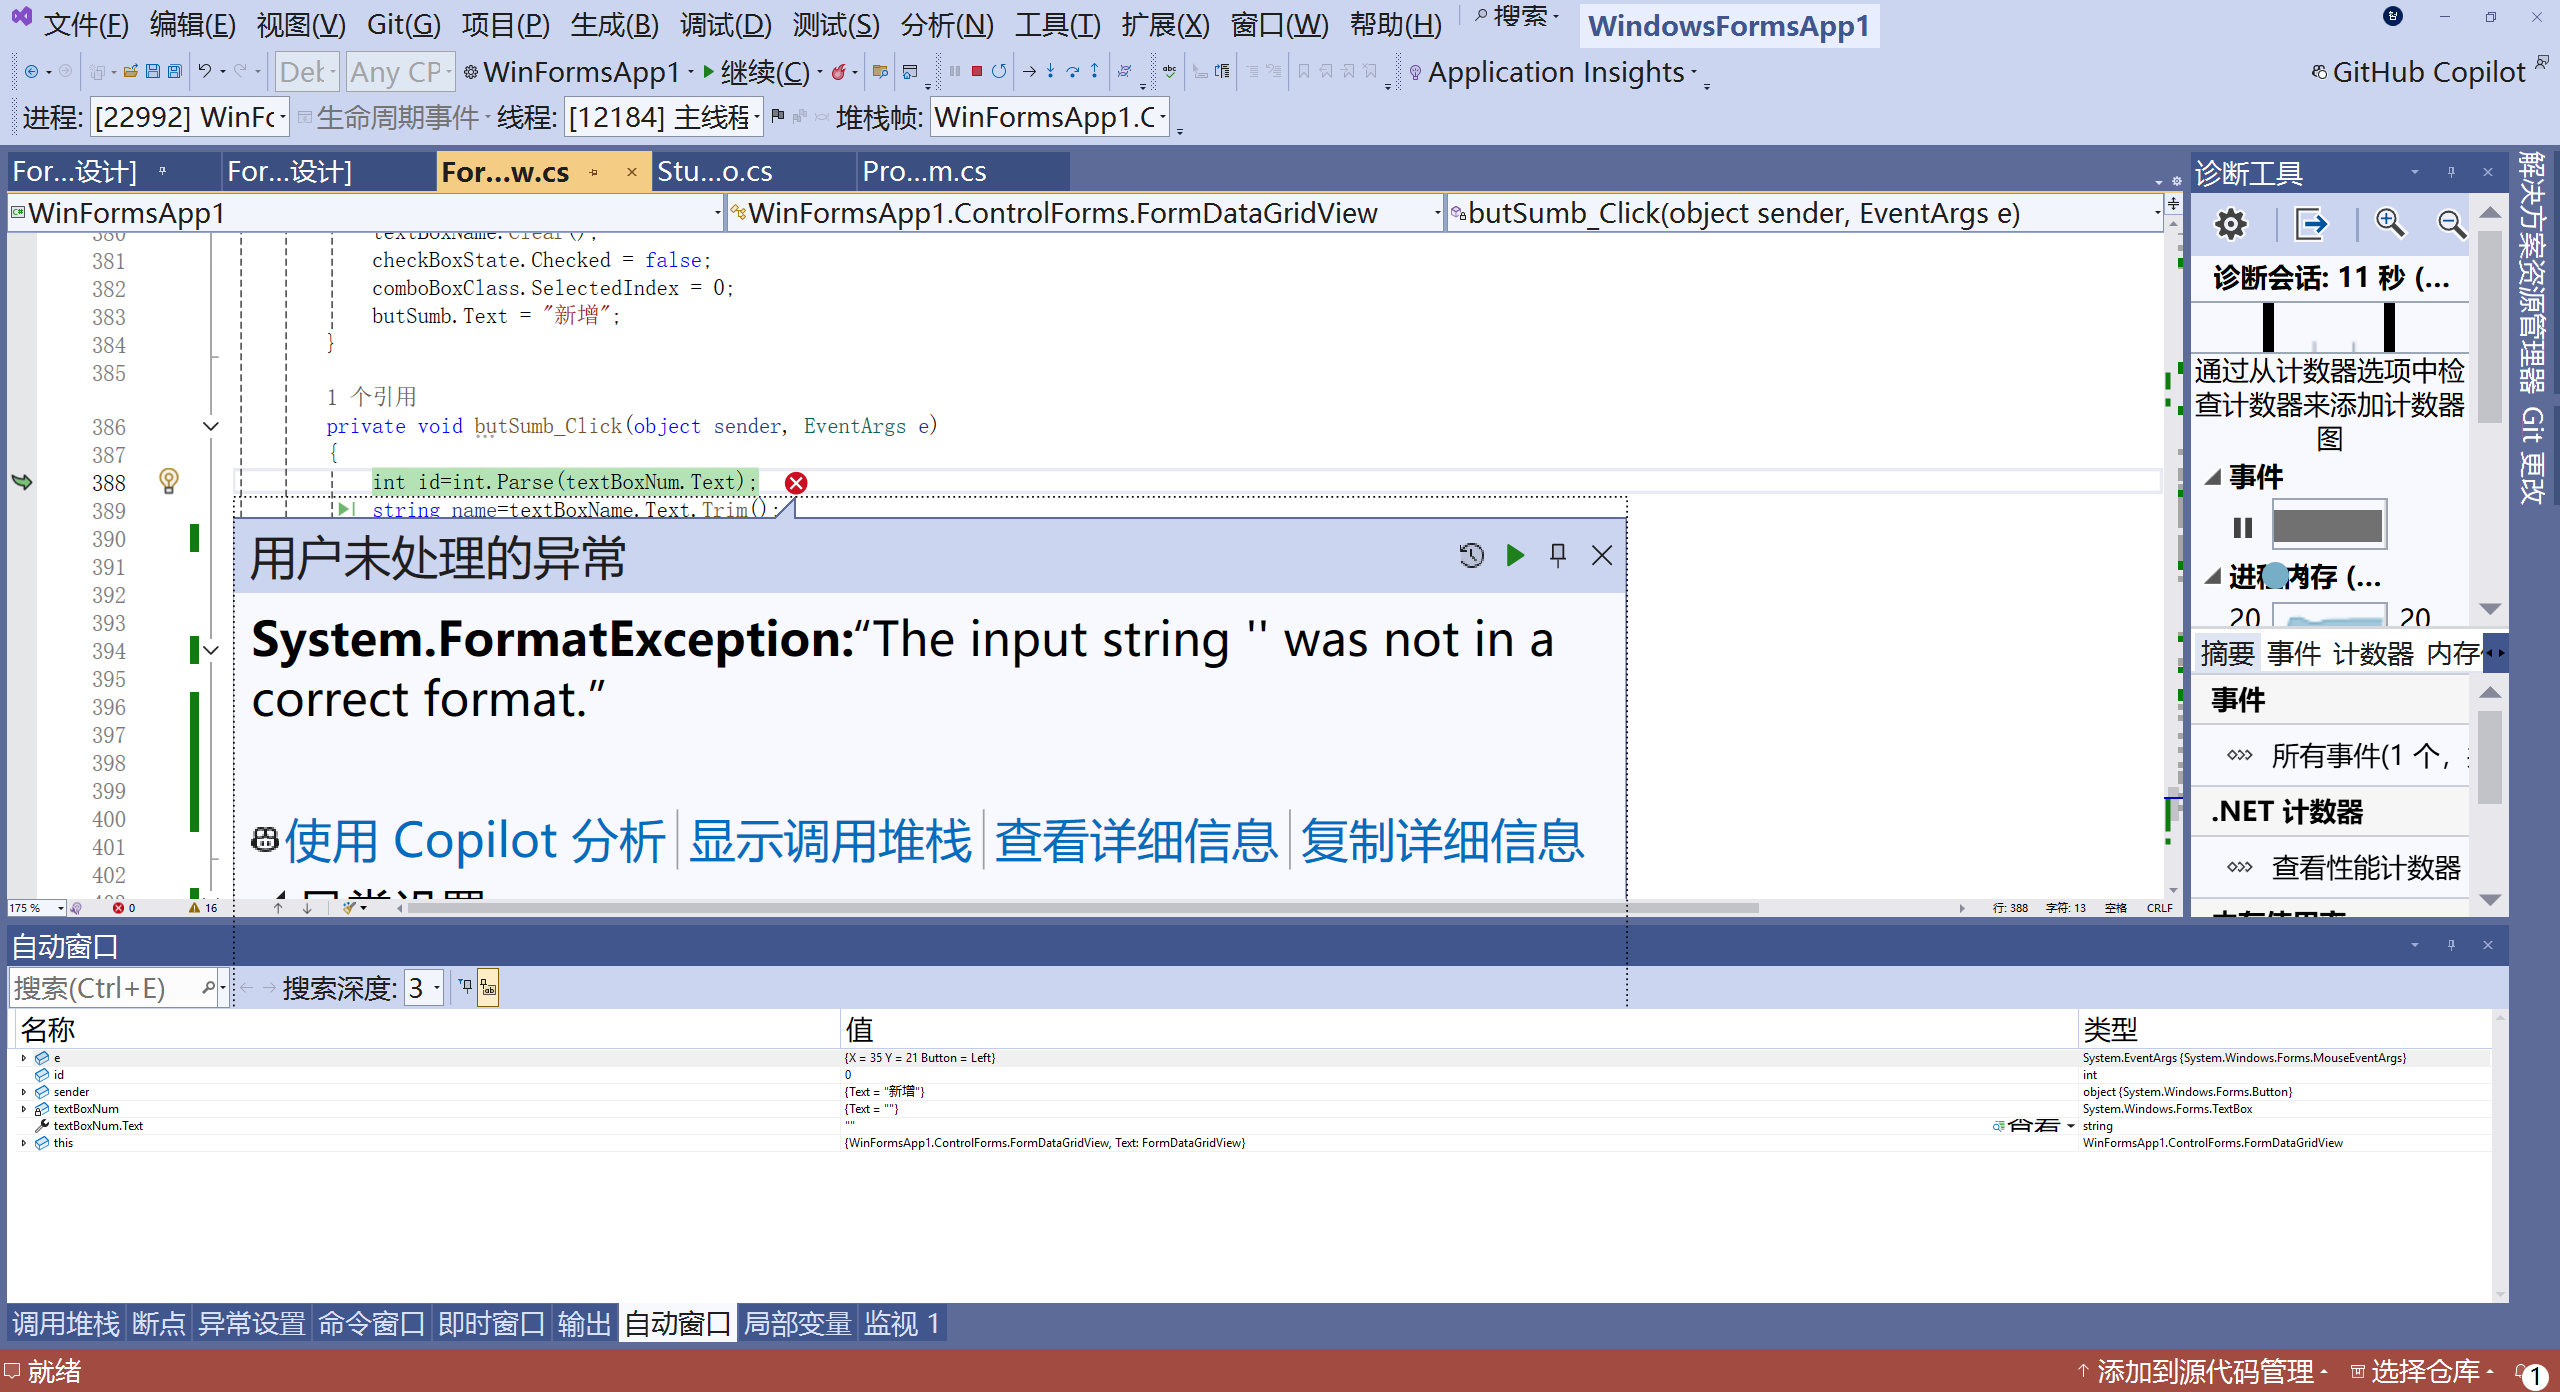Viewport: 2560px width, 1392px height.
Task: Switch to the 局部变量 tab
Action: (x=797, y=1324)
